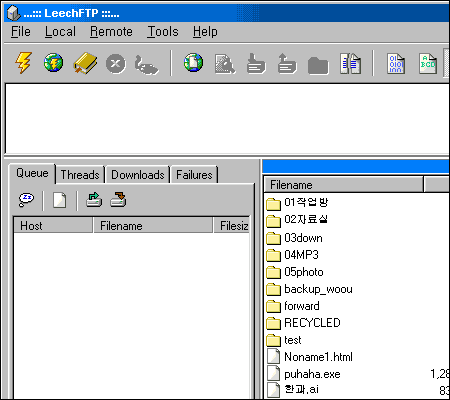The height and width of the screenshot is (400, 450).
Task: Select binary transfer mode icon
Action: (x=396, y=63)
